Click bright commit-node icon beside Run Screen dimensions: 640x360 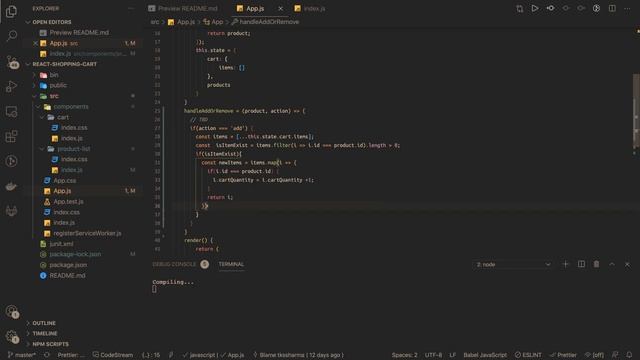(550, 8)
